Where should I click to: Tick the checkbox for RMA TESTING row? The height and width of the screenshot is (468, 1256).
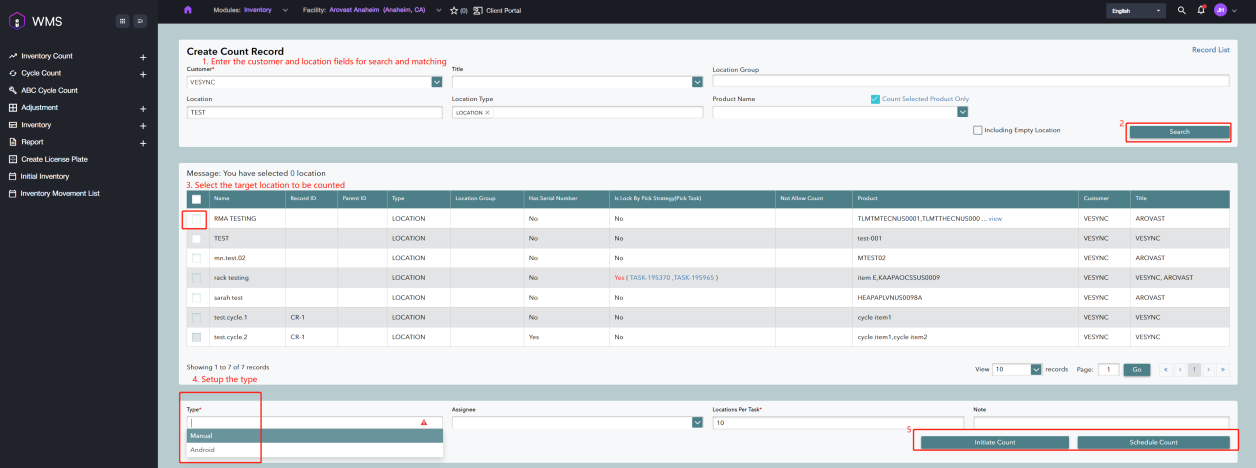(x=196, y=218)
